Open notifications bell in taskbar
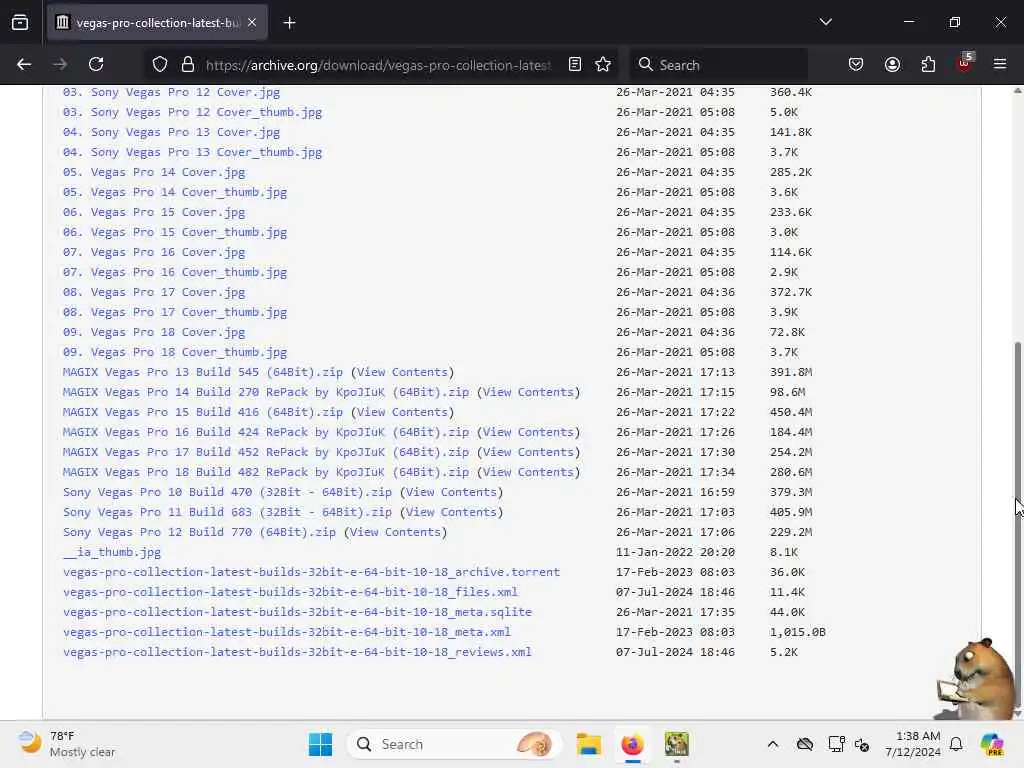Image resolution: width=1024 pixels, height=768 pixels. click(x=956, y=744)
